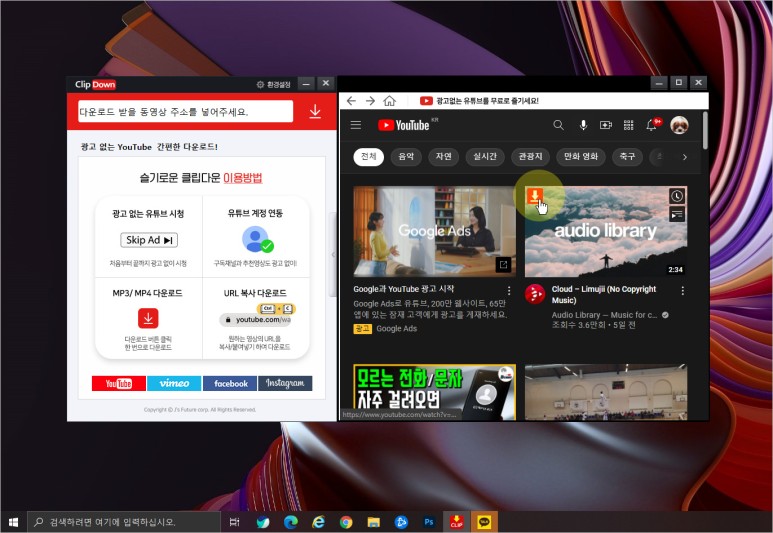Open the audio library video thumbnail
Image resolution: width=773 pixels, height=533 pixels.
coord(606,231)
